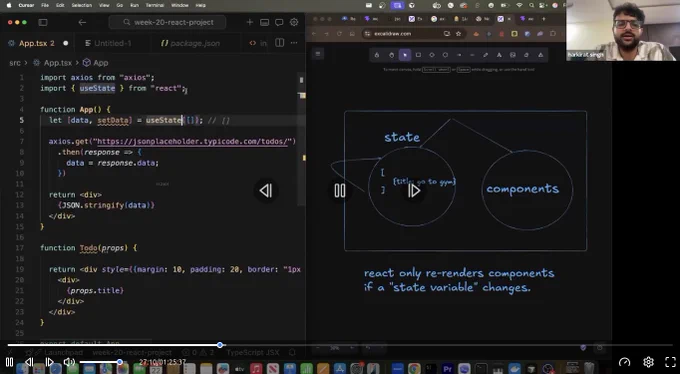
Task: Toggle the bottom panel layout icon in Cursor
Action: (265, 22)
